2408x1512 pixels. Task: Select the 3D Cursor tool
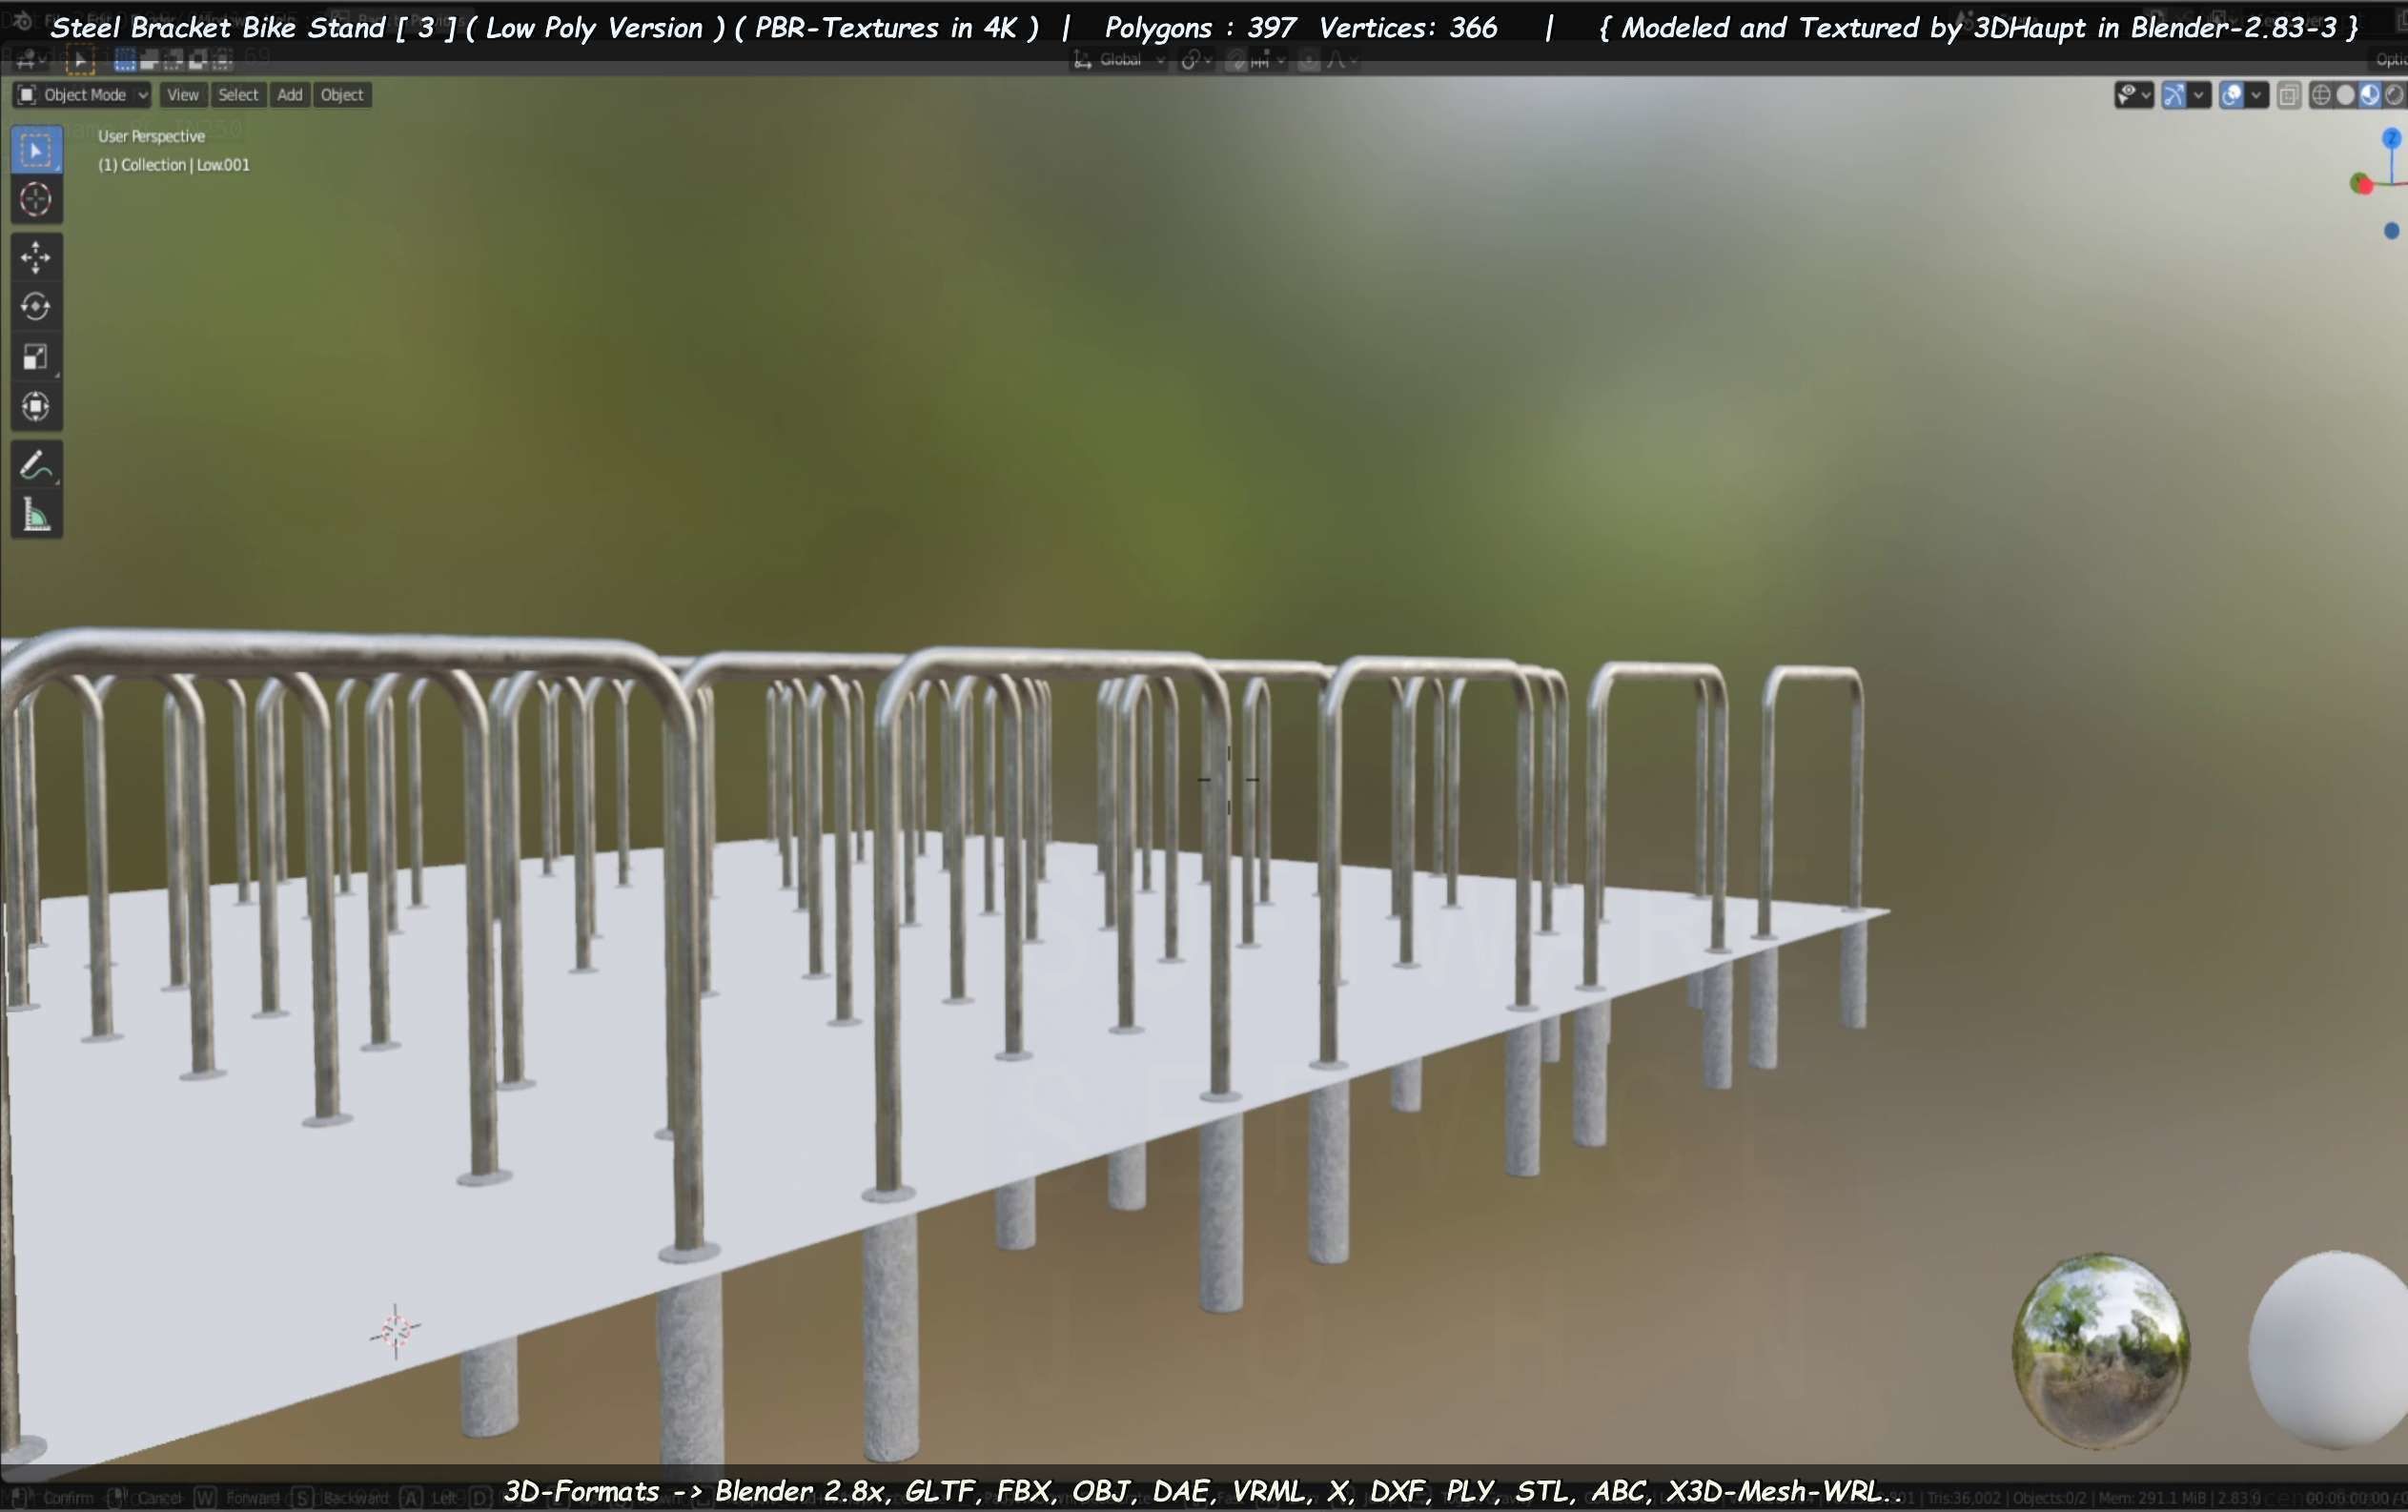click(36, 200)
